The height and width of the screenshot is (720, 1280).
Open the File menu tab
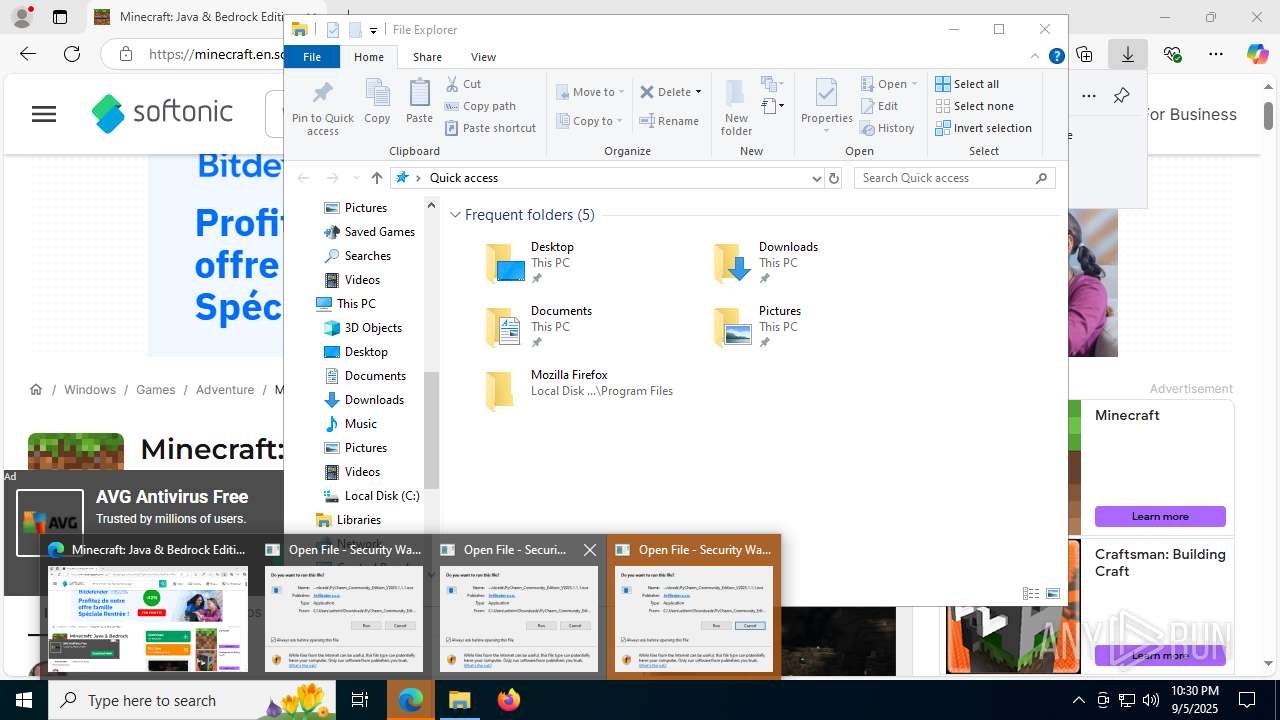tap(312, 57)
